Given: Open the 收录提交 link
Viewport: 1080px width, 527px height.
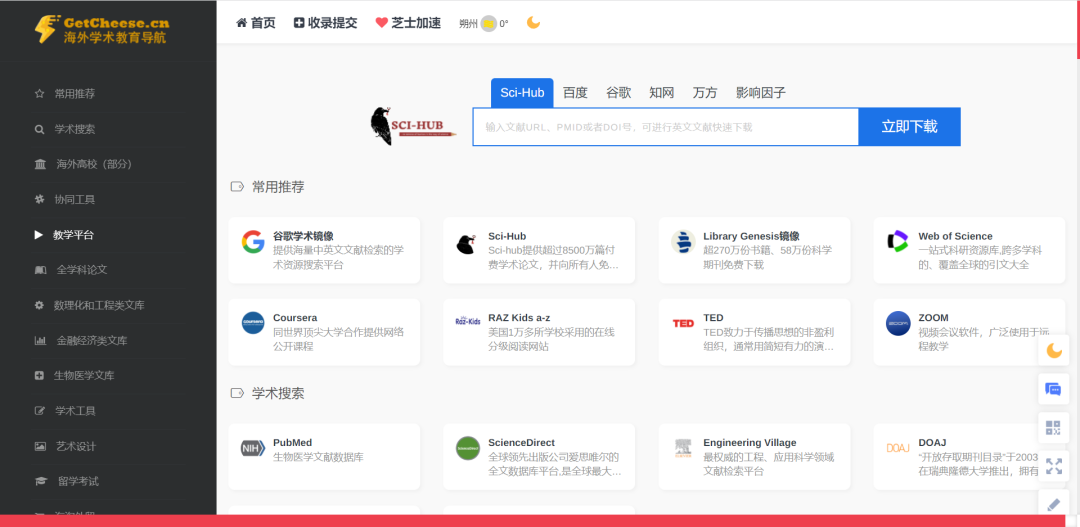Looking at the screenshot, I should 326,23.
